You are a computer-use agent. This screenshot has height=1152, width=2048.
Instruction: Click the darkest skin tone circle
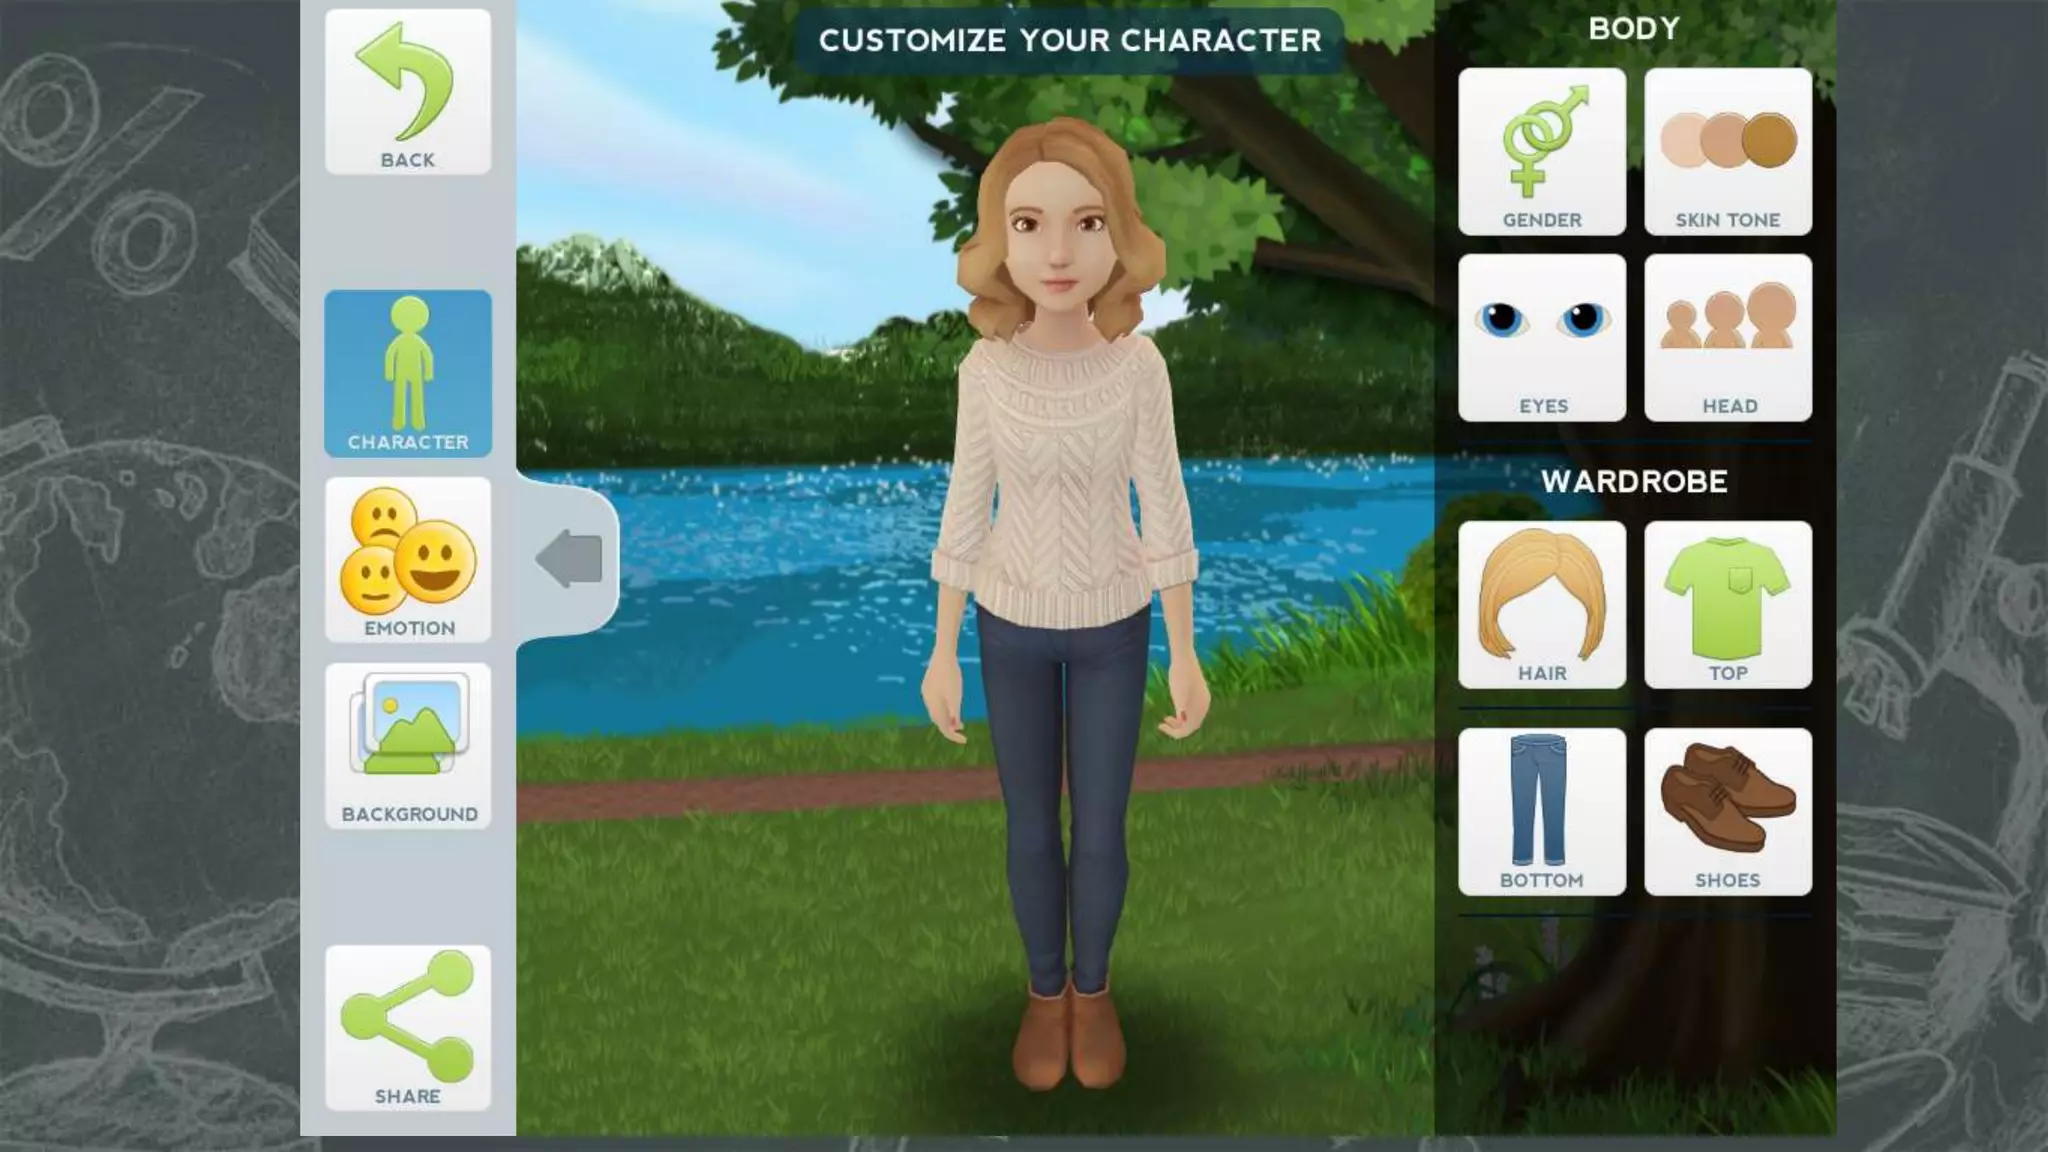[x=1768, y=140]
